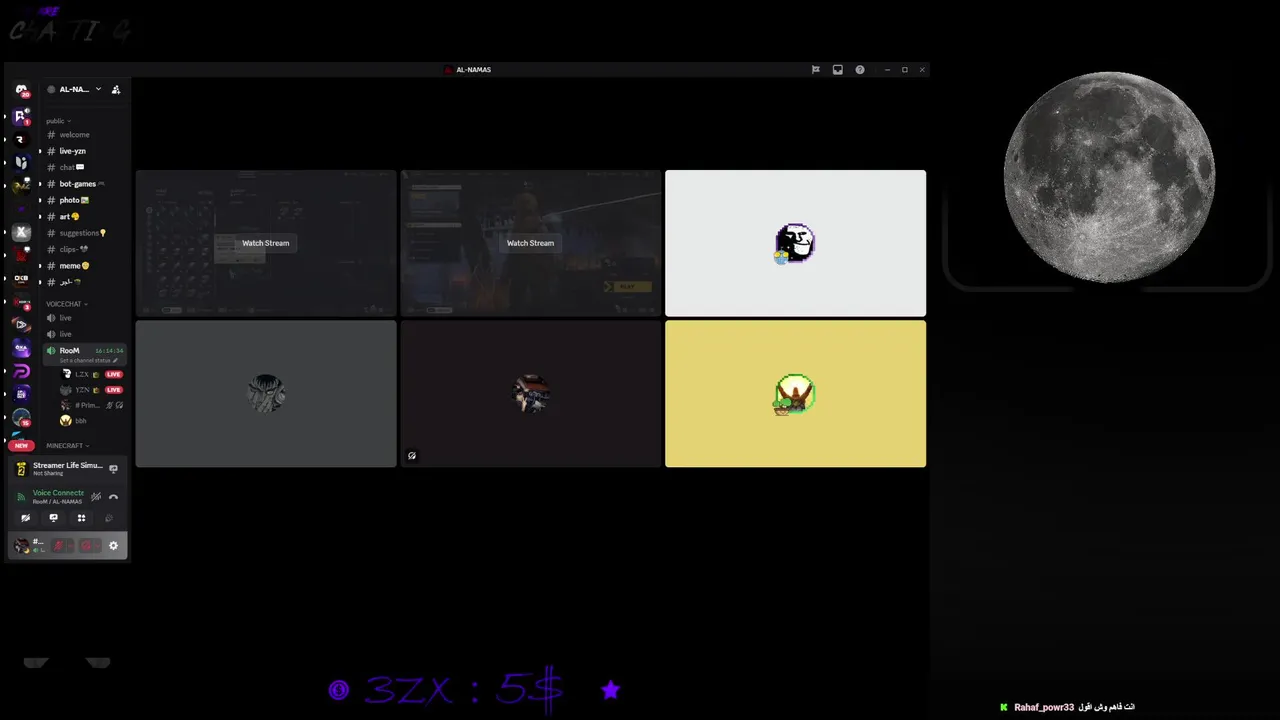
Task: Select the yellow tile with green-ringed avatar
Action: tap(795, 394)
